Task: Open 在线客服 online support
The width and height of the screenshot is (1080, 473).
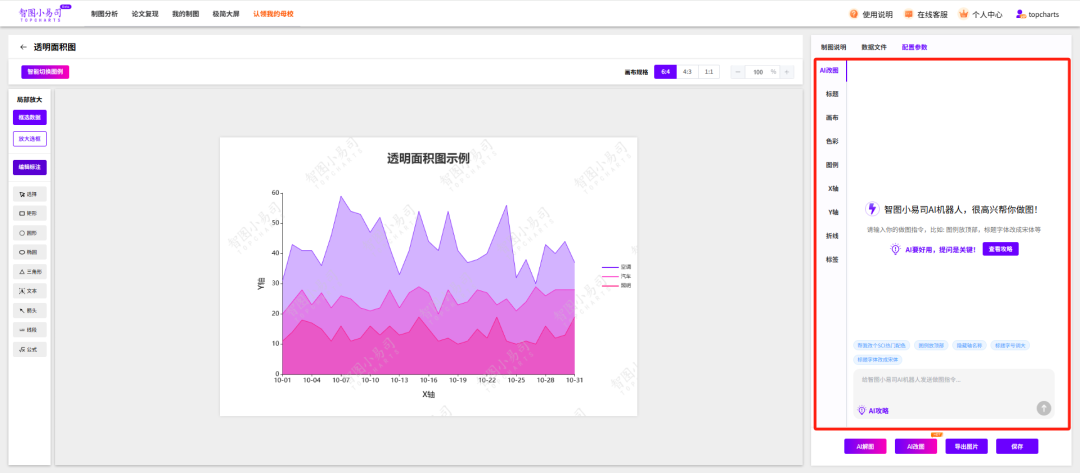Action: pyautogui.click(x=925, y=14)
